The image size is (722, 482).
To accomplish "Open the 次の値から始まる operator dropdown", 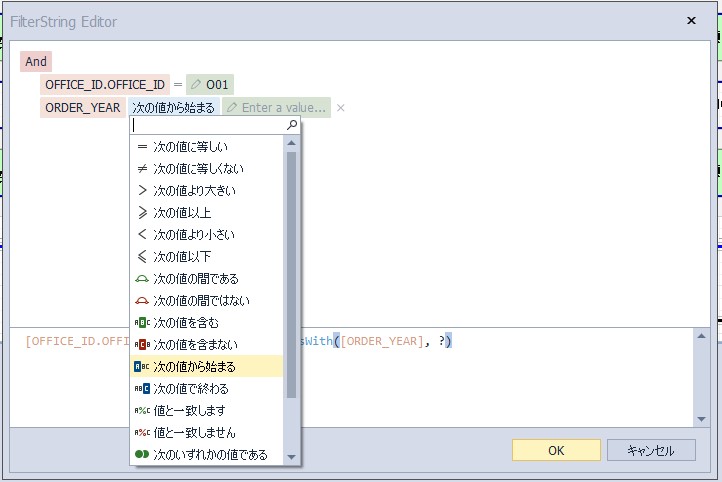I will (x=173, y=108).
